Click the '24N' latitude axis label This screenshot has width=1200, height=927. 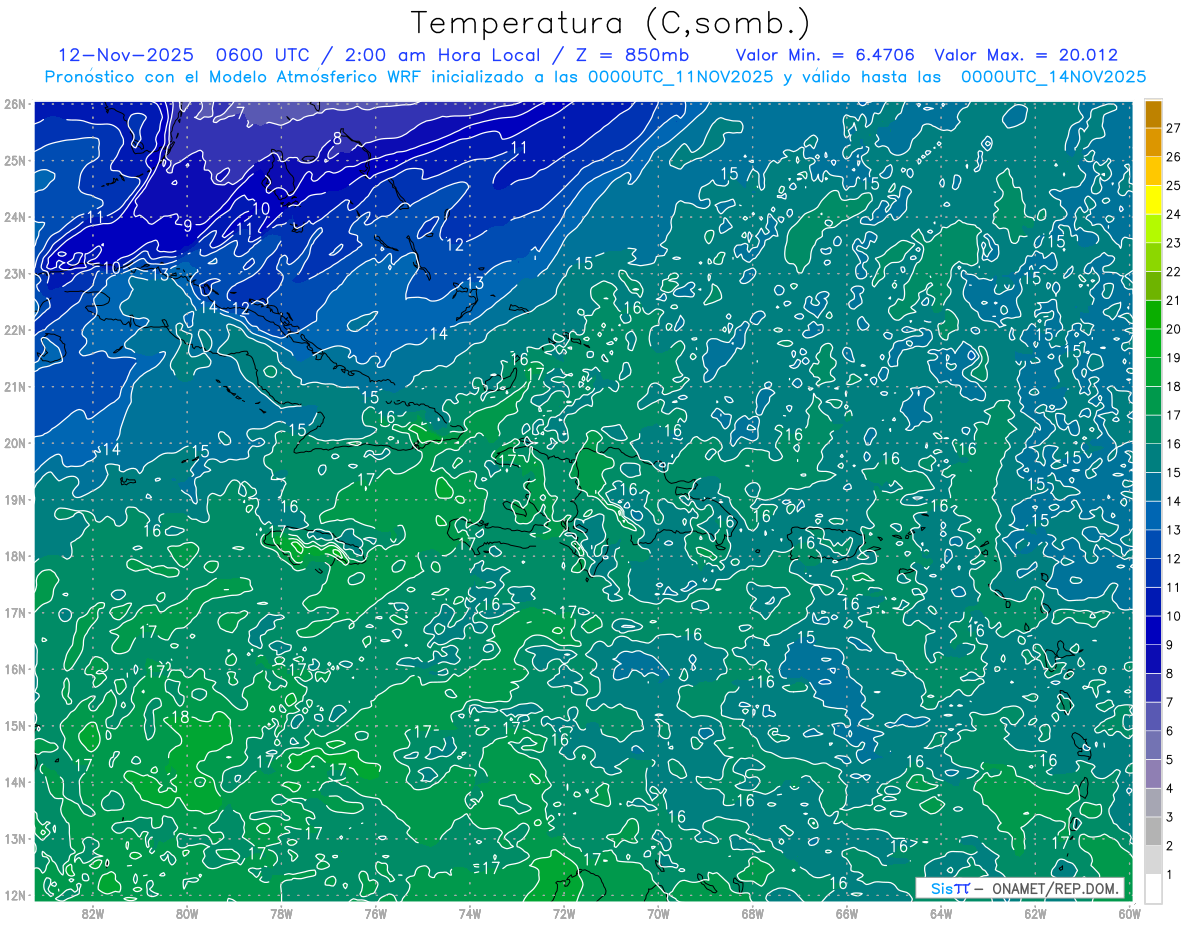15,217
